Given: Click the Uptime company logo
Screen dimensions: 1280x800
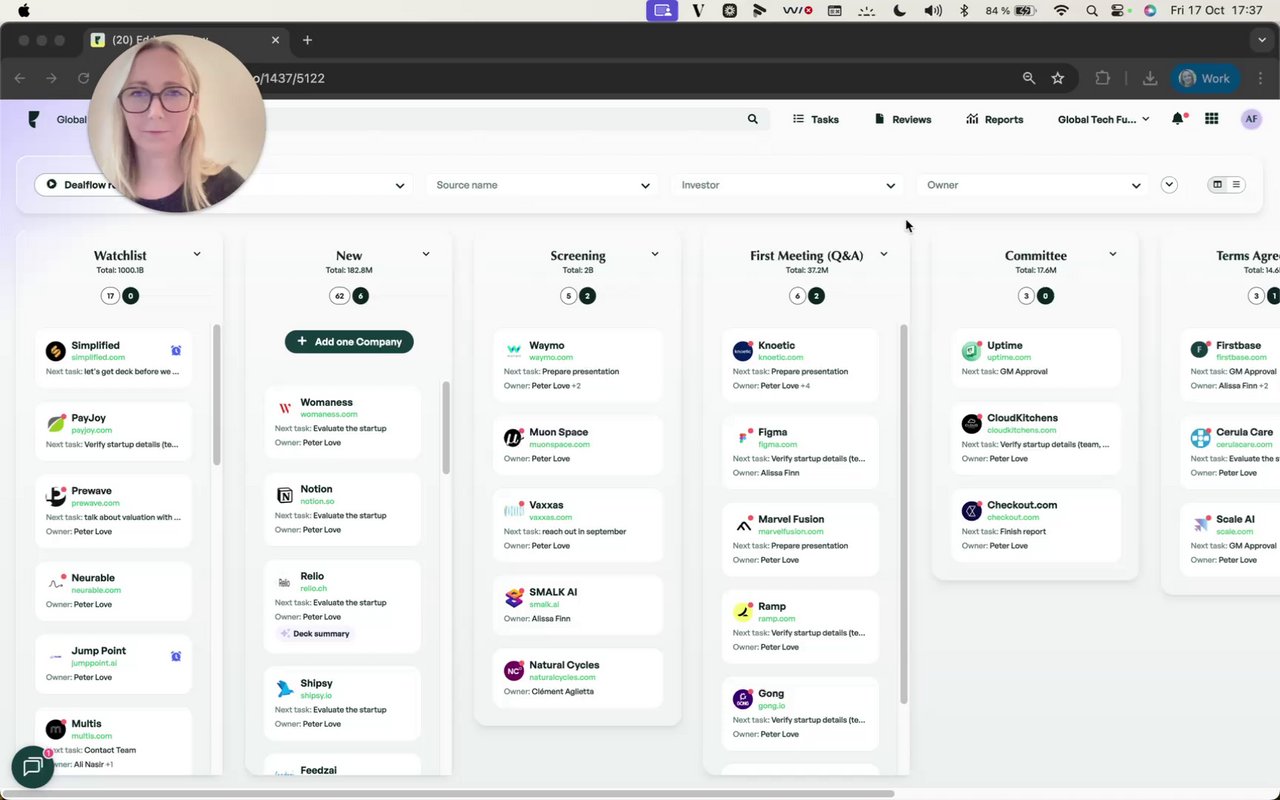Looking at the screenshot, I should [972, 351].
